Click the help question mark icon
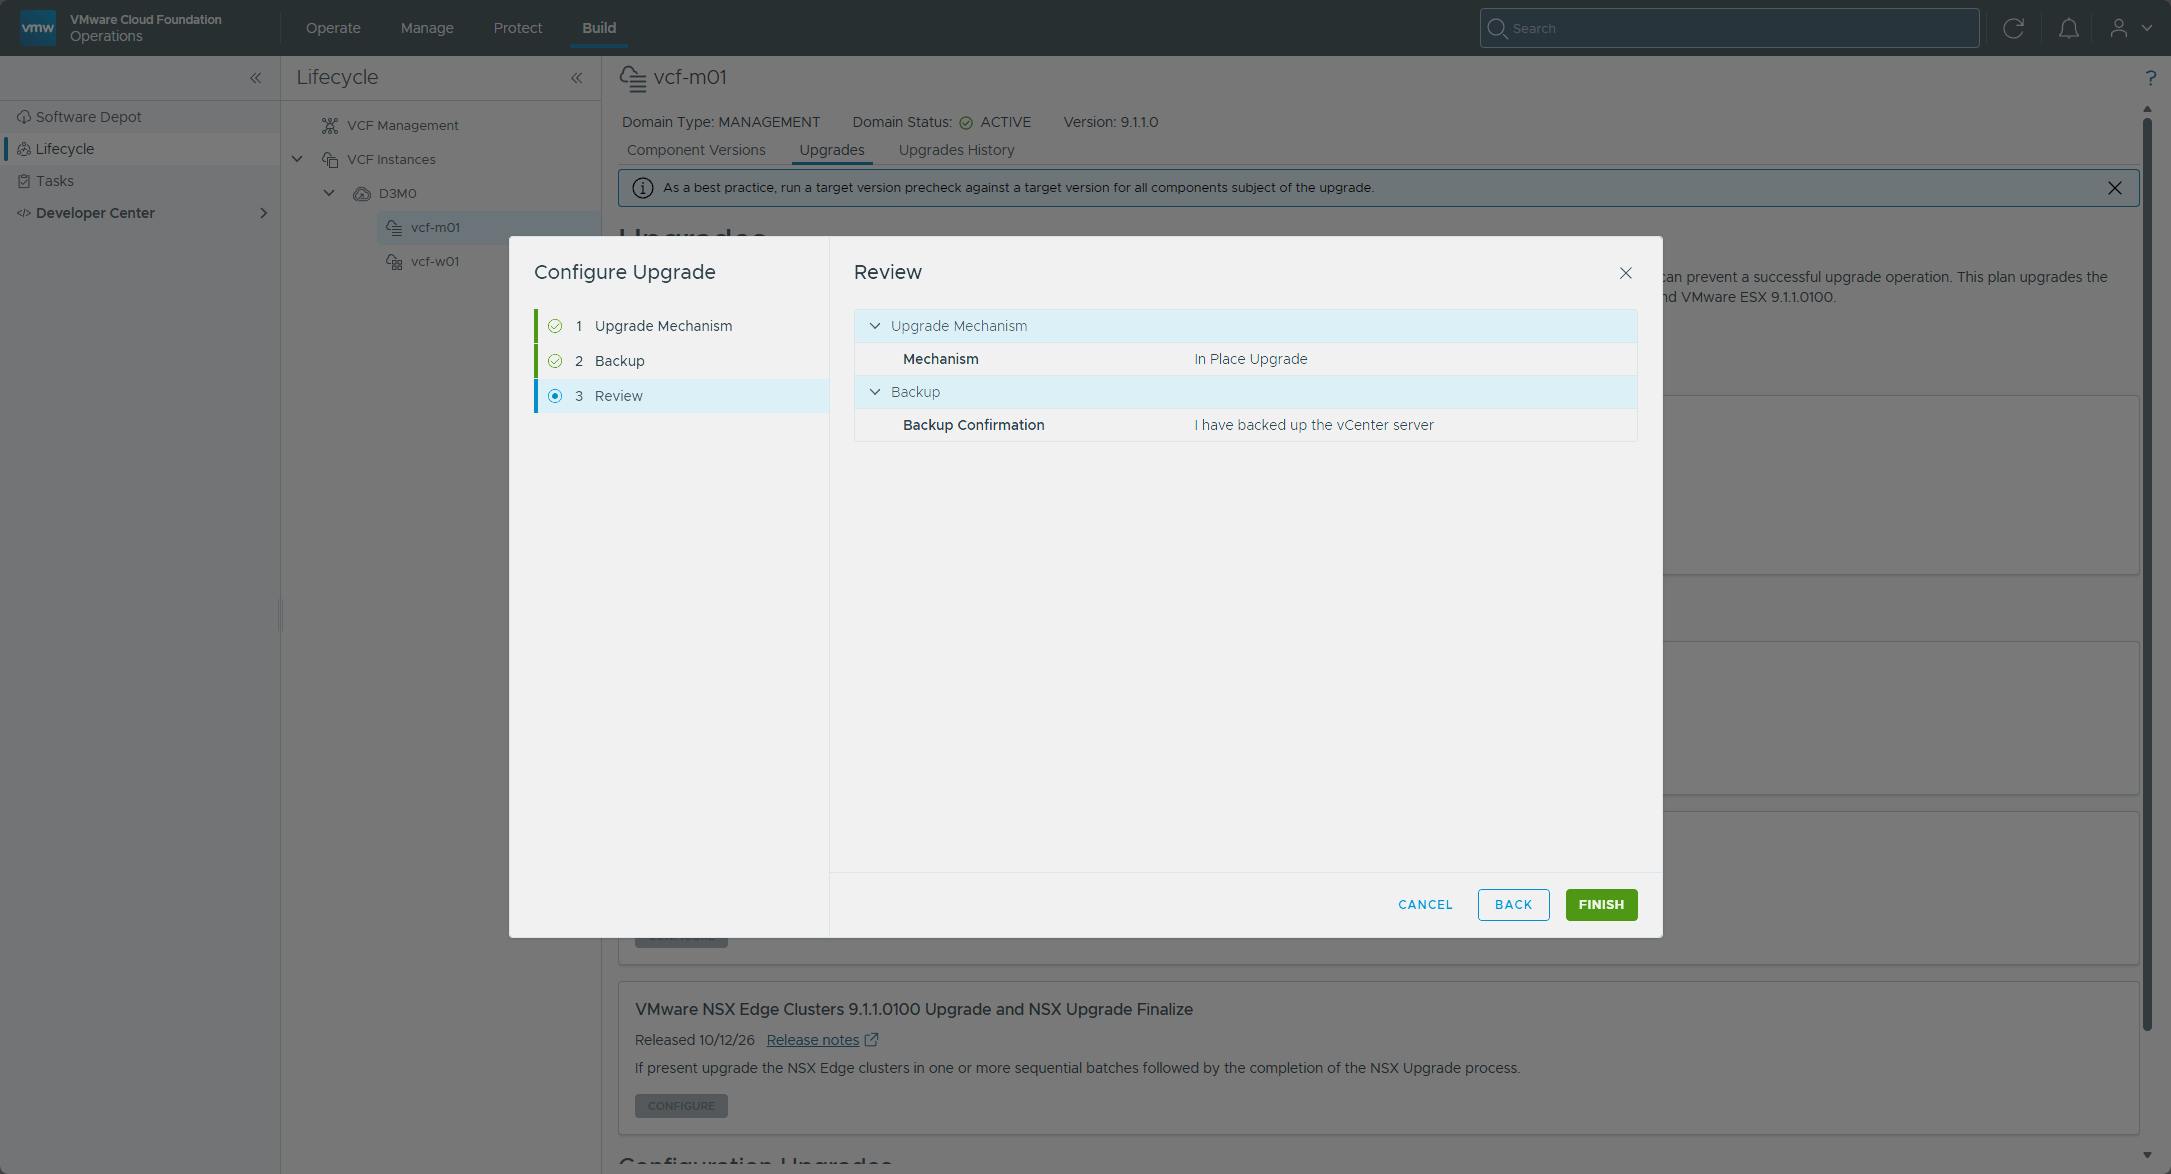Screen dimensions: 2171x1174 pos(2150,78)
